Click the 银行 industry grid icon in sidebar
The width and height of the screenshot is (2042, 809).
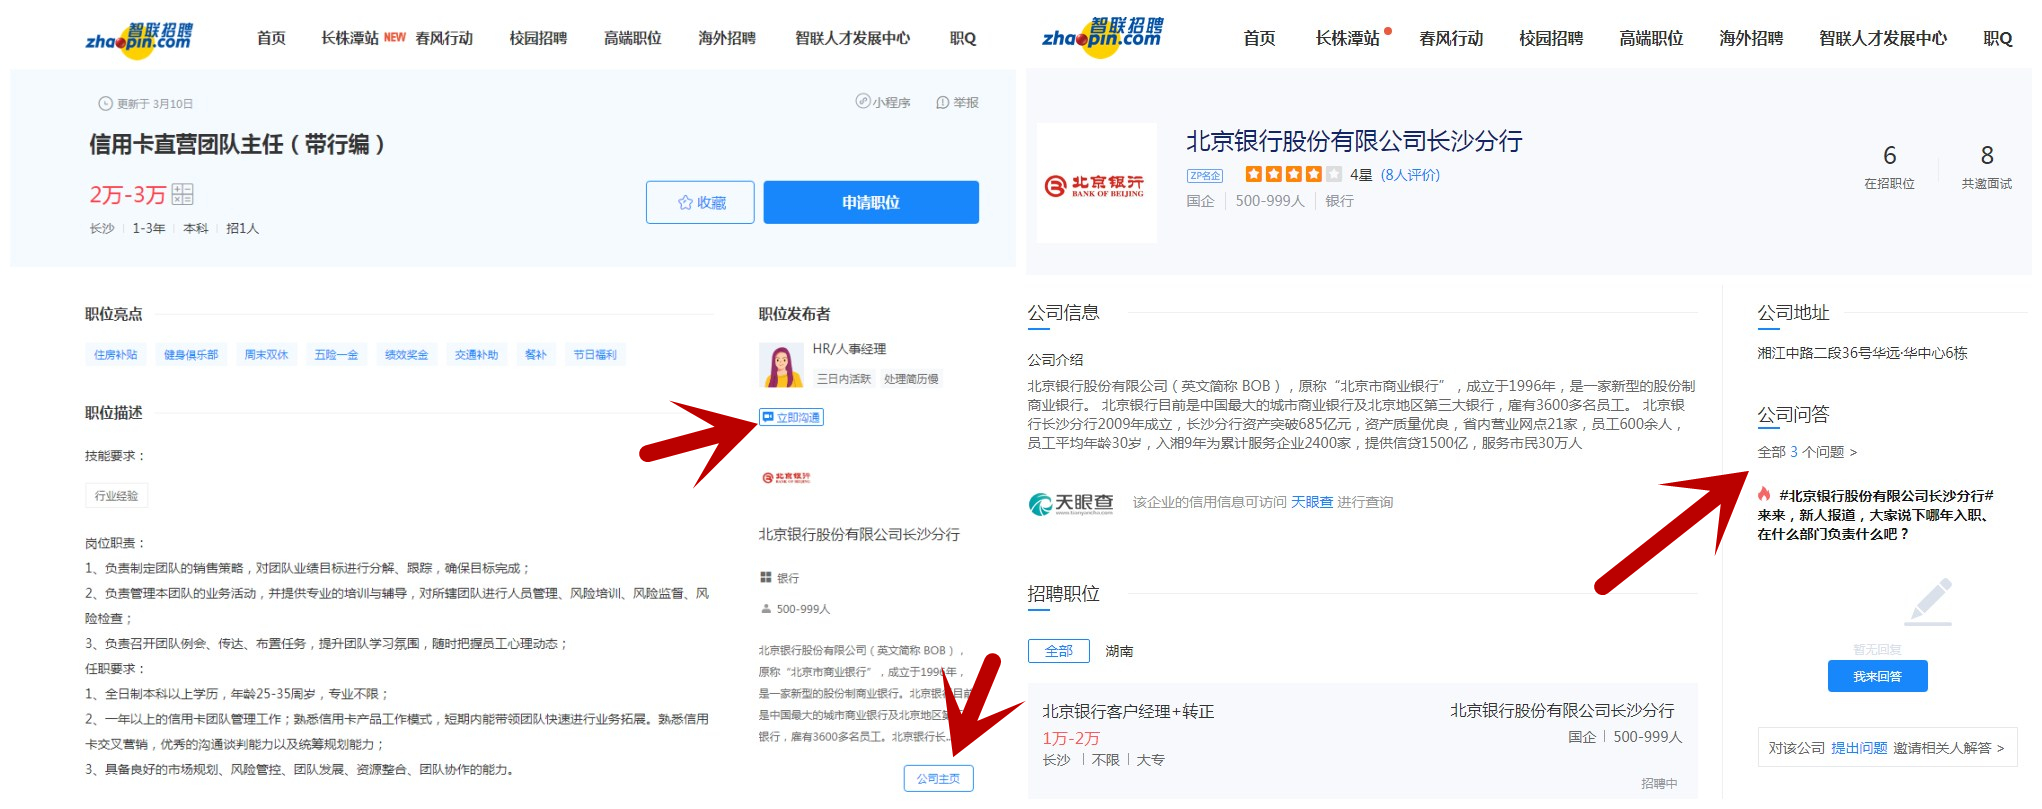pyautogui.click(x=766, y=577)
